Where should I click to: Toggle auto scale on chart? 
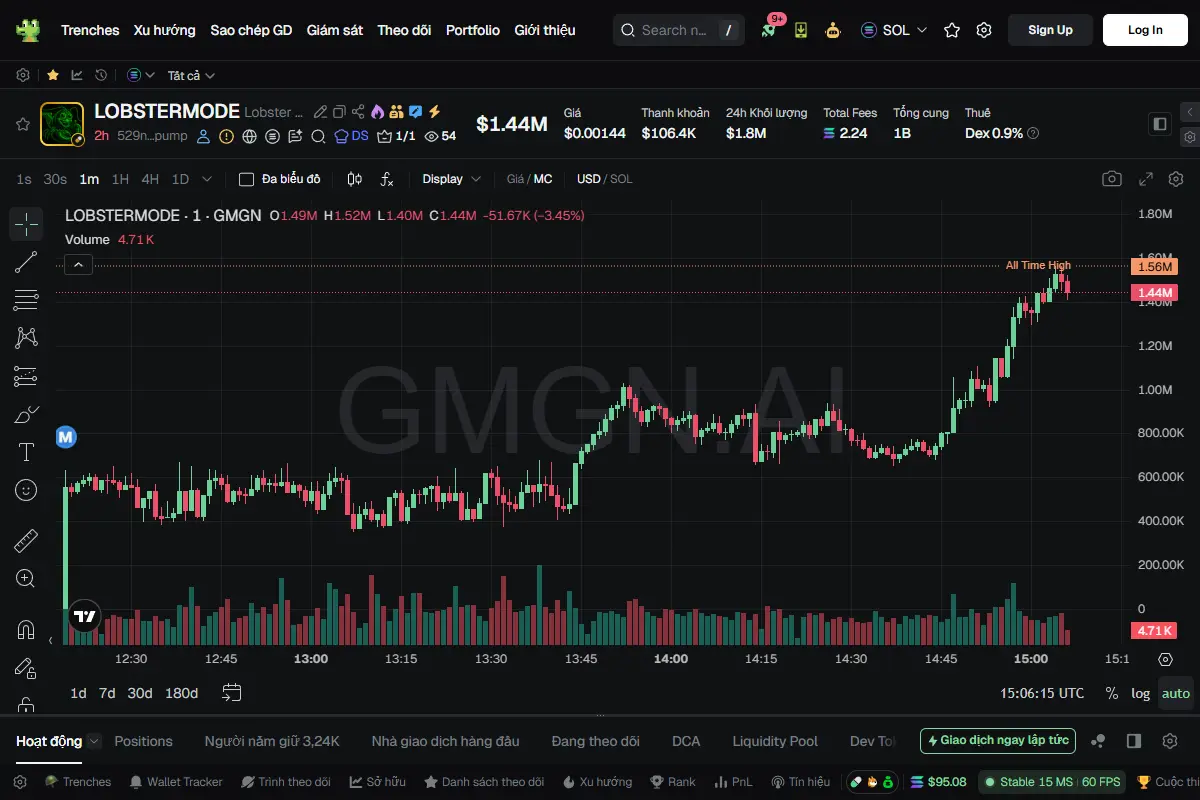[1176, 693]
